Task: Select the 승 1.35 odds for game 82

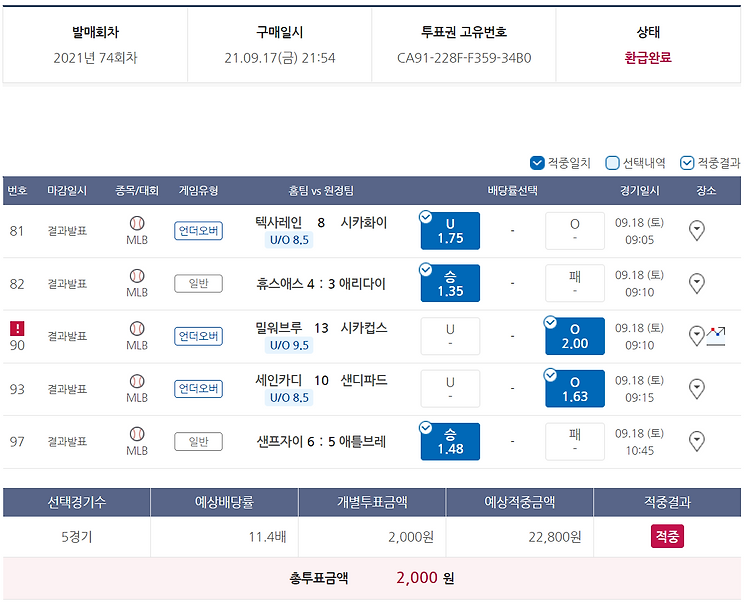Action: 450,283
